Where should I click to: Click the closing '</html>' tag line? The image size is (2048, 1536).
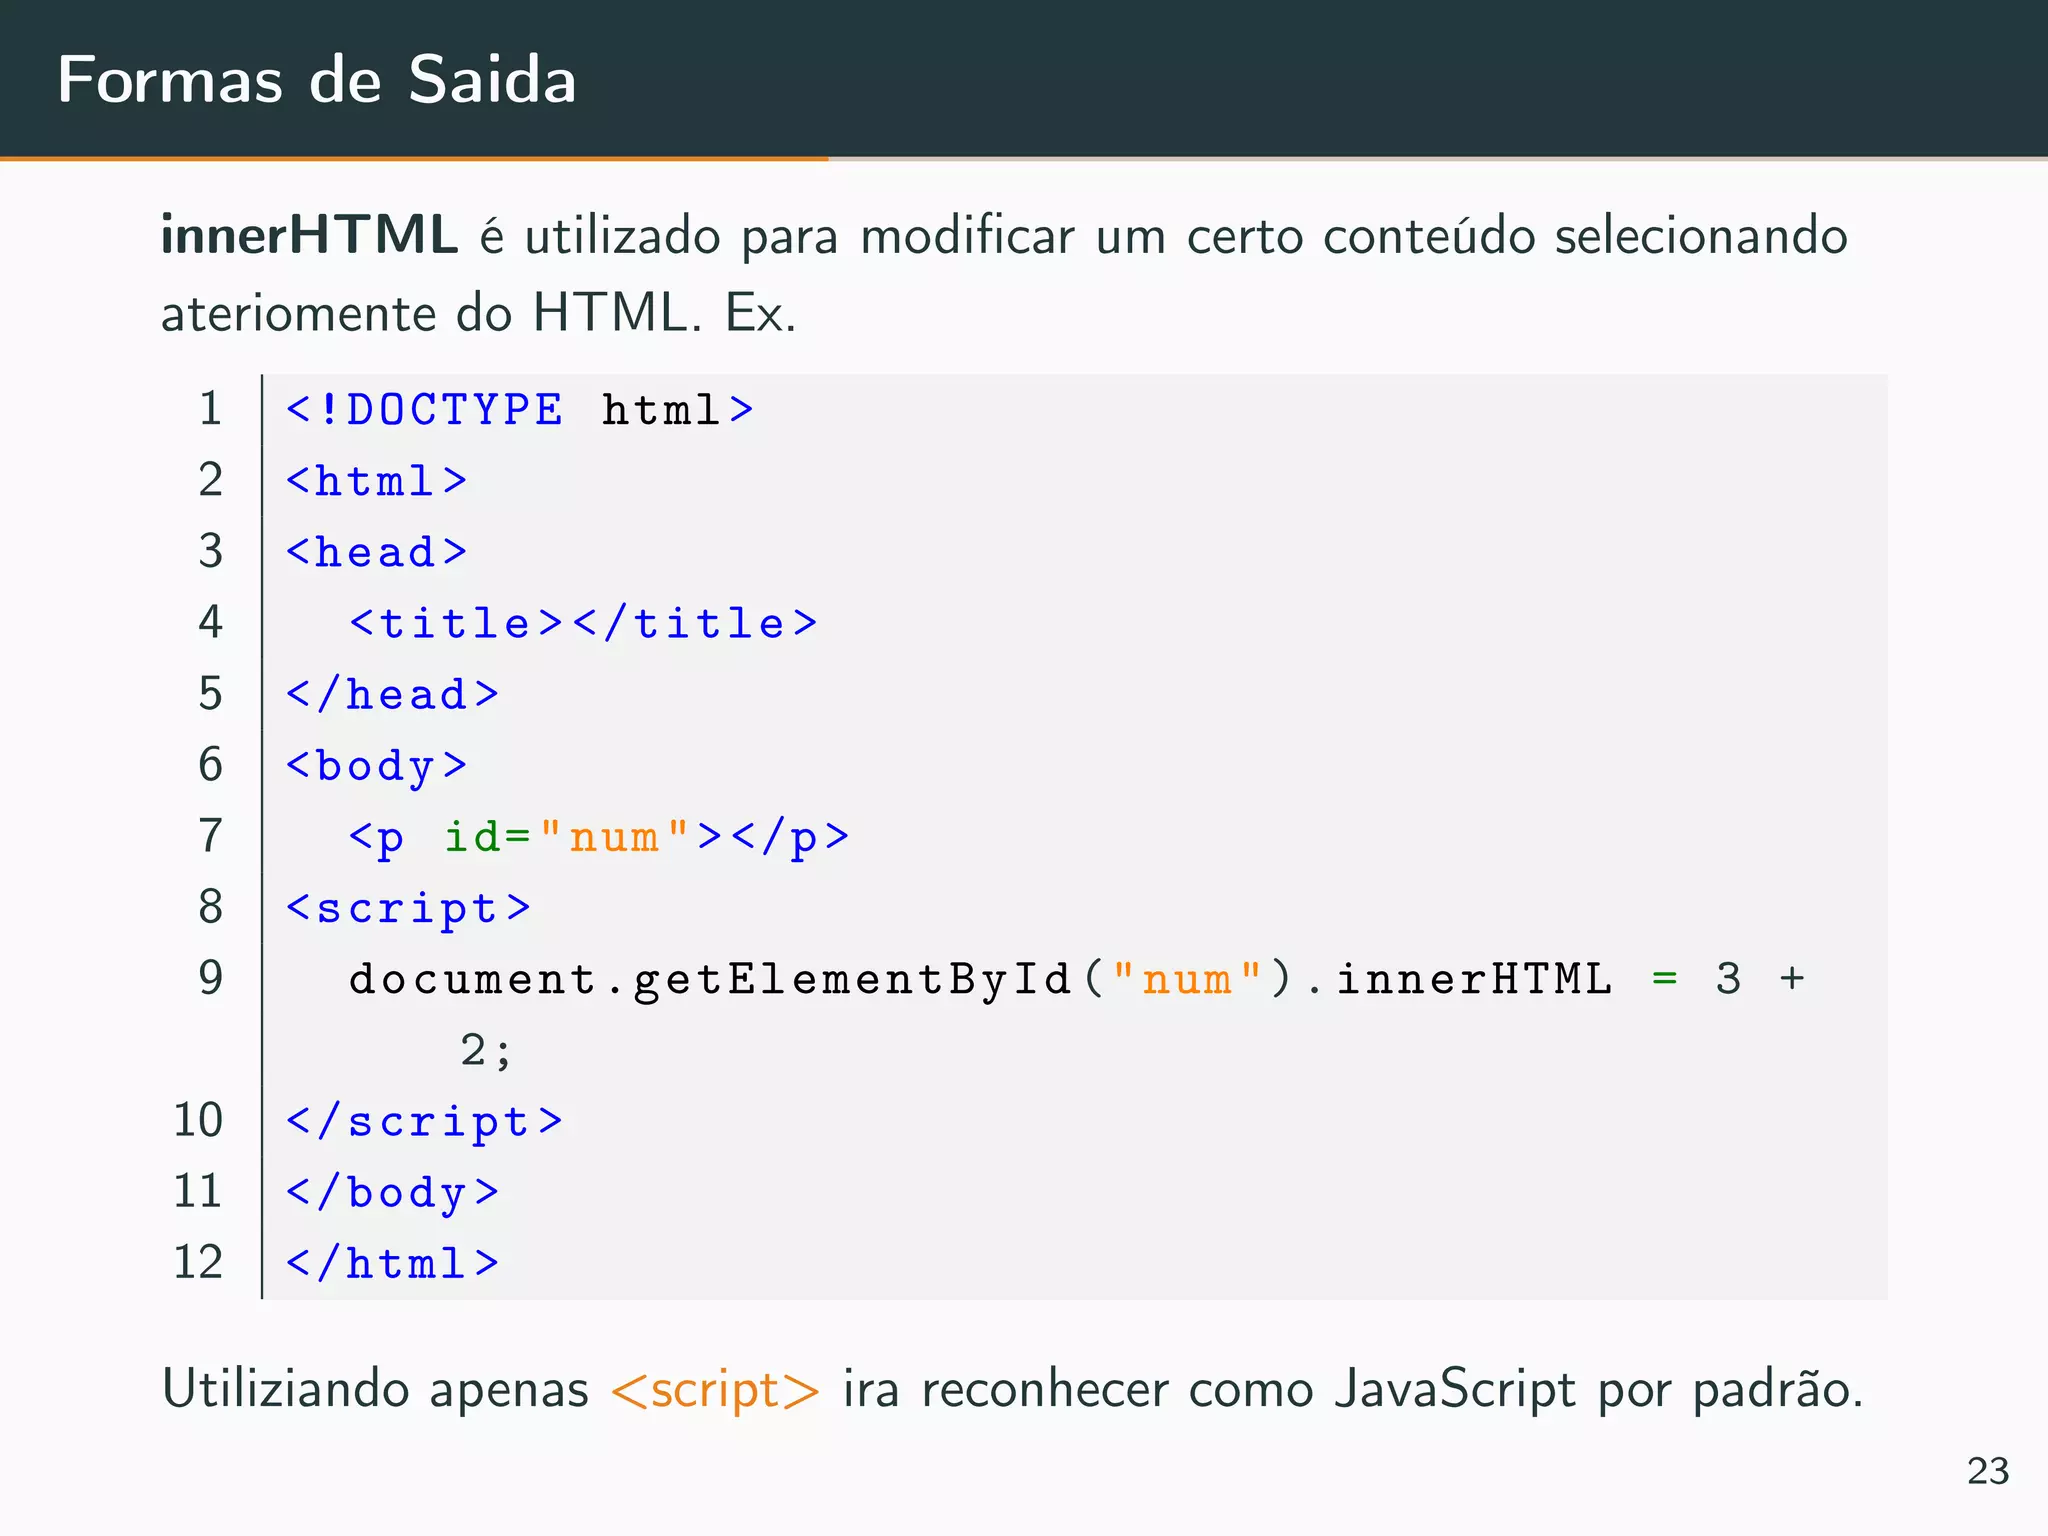point(392,1264)
